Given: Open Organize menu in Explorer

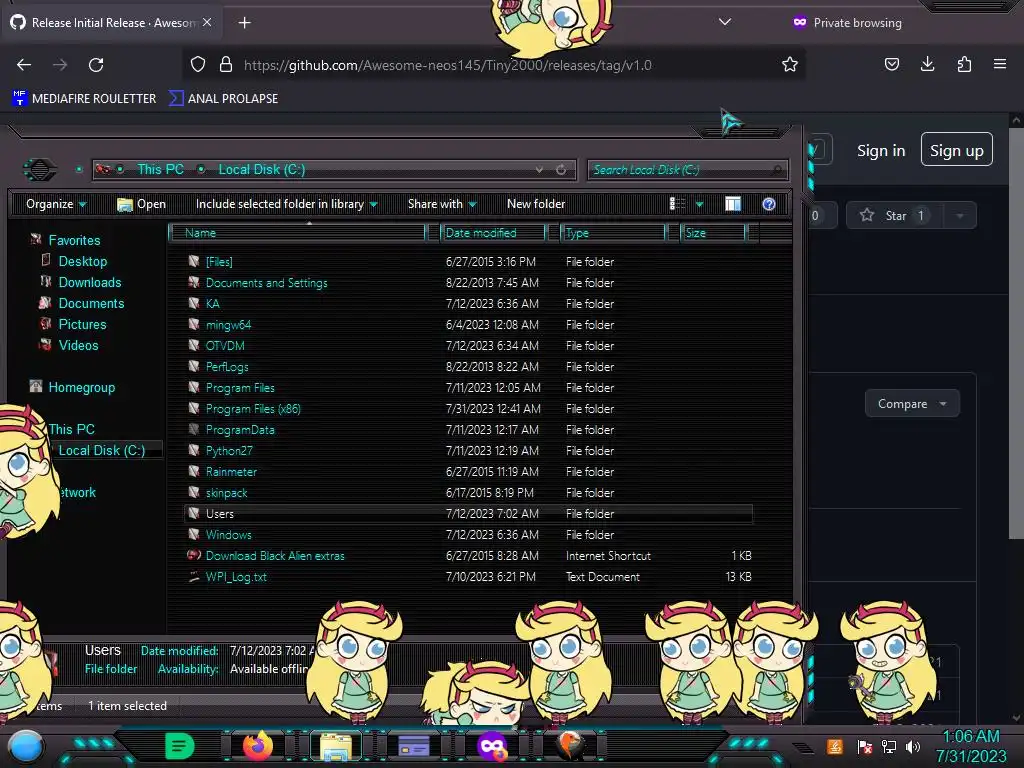Looking at the screenshot, I should (56, 204).
